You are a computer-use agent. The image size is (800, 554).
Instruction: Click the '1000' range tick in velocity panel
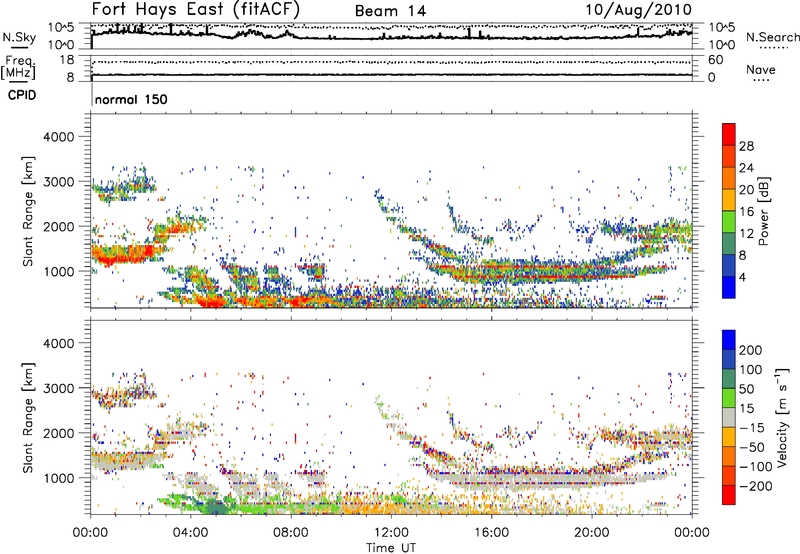[59, 478]
